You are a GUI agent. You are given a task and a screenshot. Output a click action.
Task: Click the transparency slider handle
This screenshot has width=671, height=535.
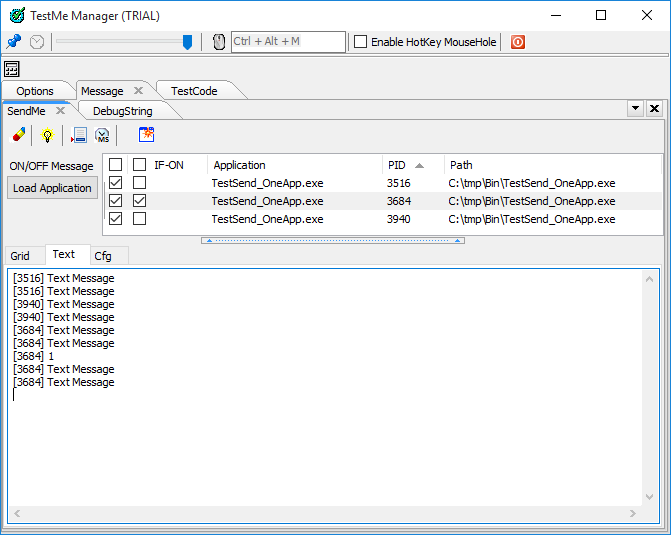(x=187, y=42)
